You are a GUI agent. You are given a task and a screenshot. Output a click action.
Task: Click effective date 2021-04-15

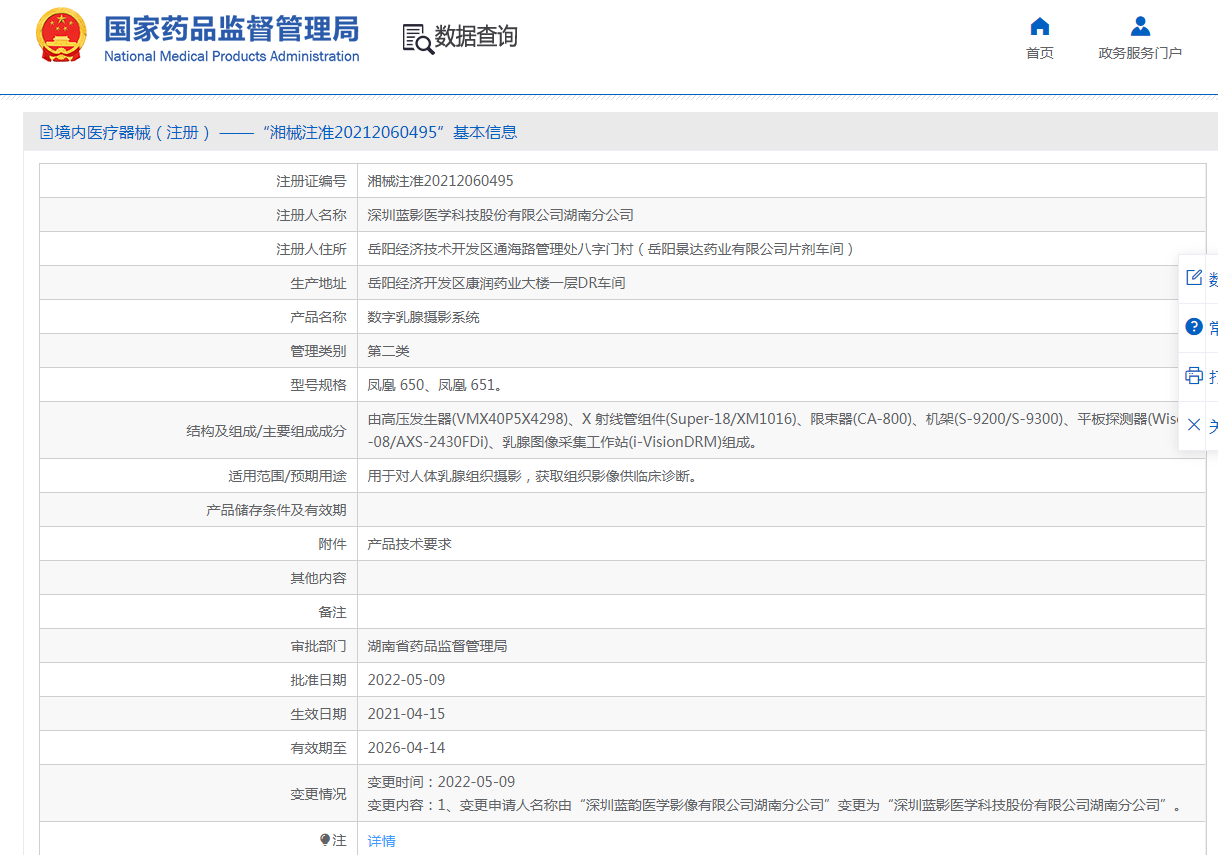coord(407,714)
